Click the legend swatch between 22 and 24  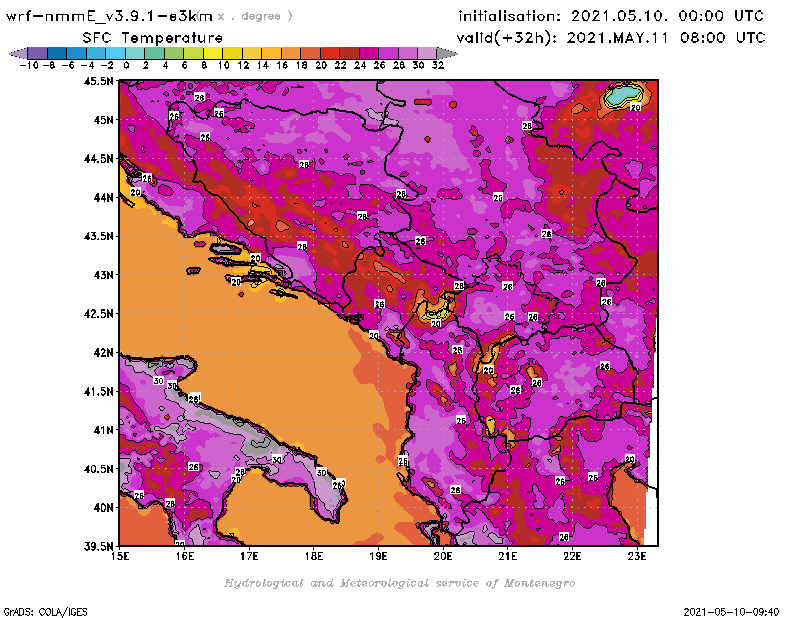[349, 53]
